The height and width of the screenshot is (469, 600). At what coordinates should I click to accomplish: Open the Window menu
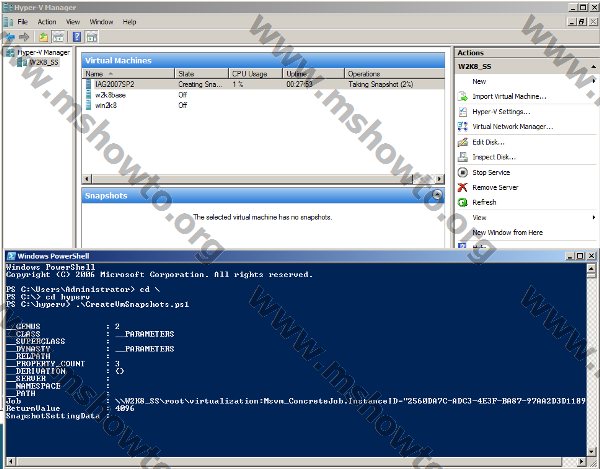101,22
